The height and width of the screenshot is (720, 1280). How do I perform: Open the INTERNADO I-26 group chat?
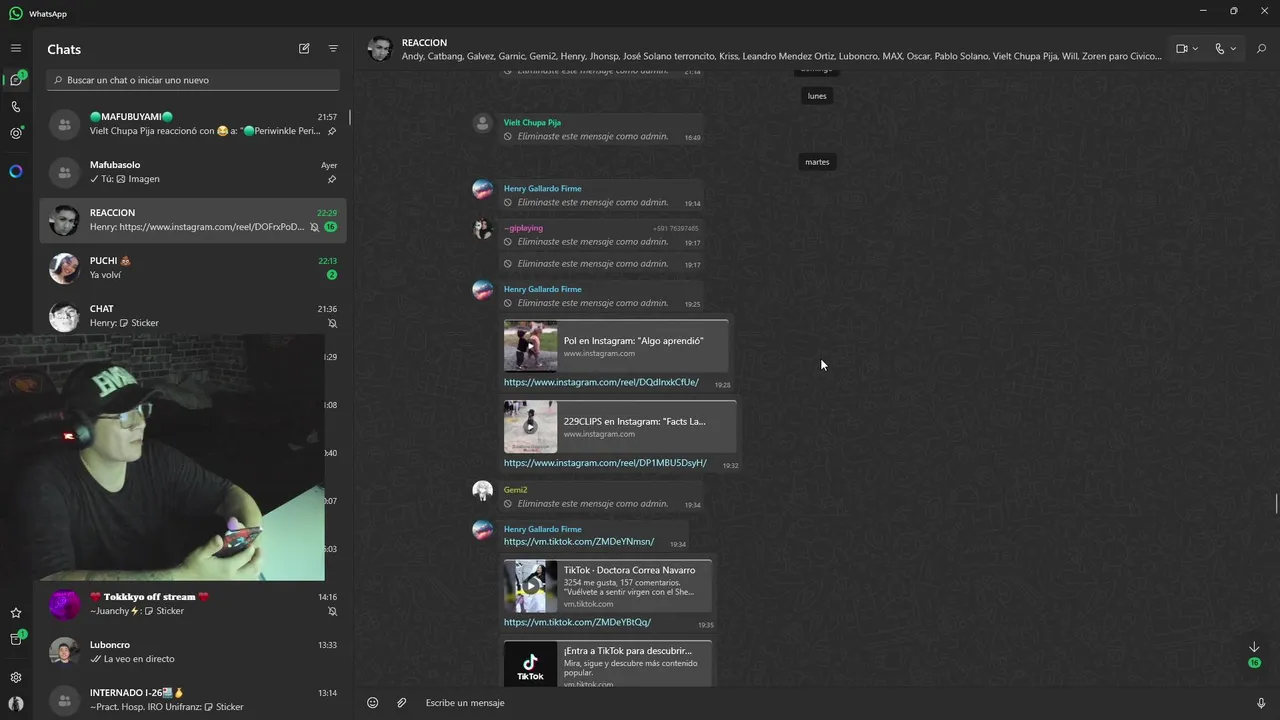click(193, 699)
